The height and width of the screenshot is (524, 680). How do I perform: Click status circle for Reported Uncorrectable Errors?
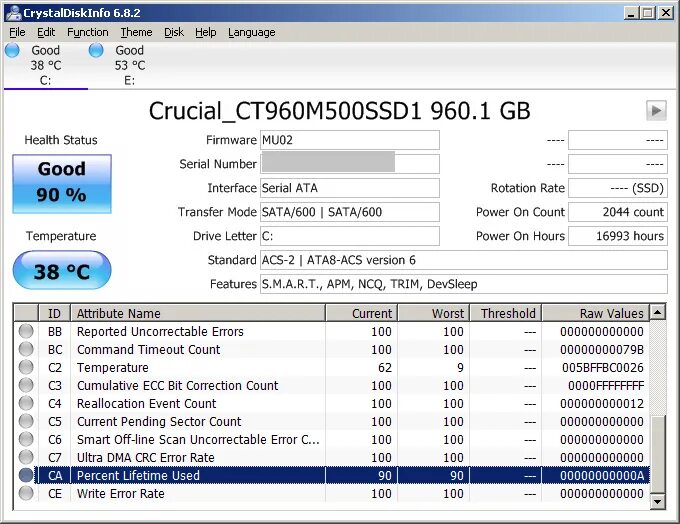[26, 331]
